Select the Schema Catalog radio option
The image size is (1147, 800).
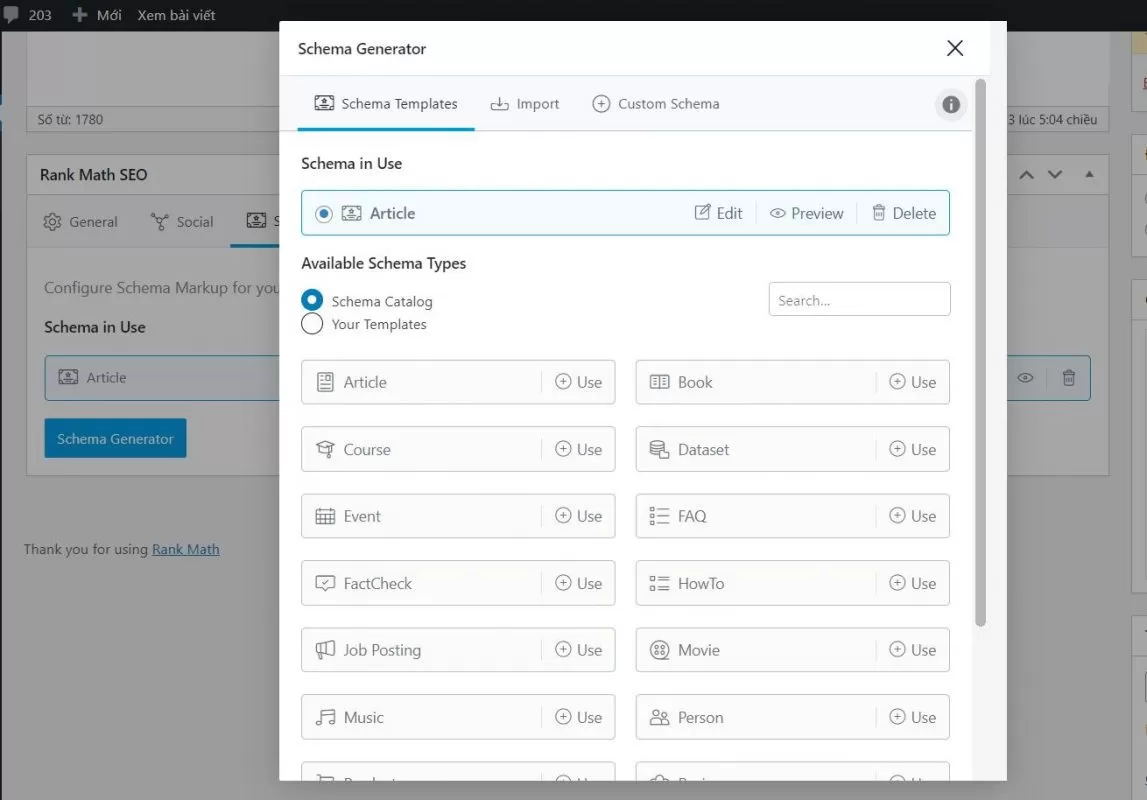point(312,300)
